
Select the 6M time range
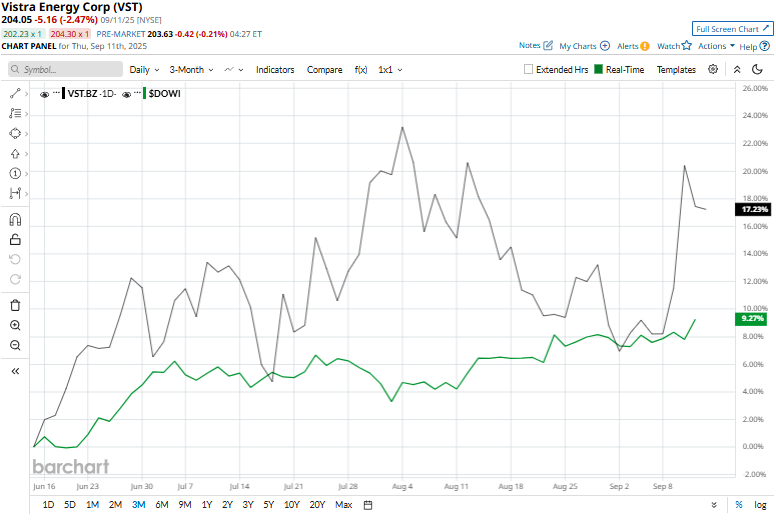[x=162, y=505]
